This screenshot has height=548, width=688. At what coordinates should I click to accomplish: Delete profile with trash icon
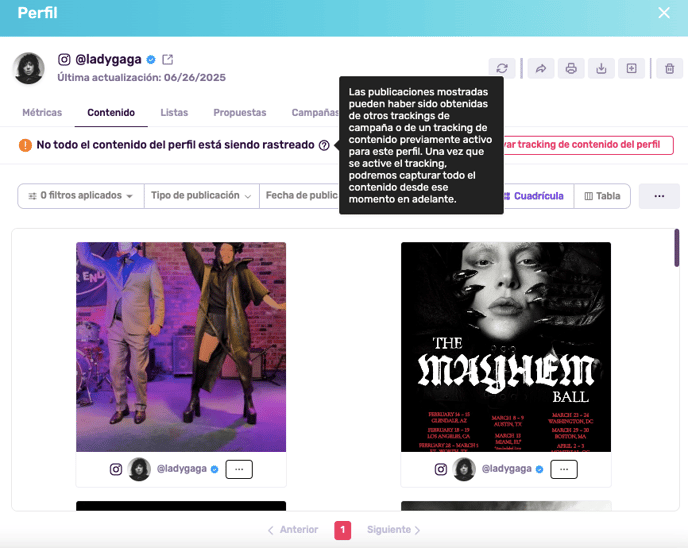click(669, 69)
